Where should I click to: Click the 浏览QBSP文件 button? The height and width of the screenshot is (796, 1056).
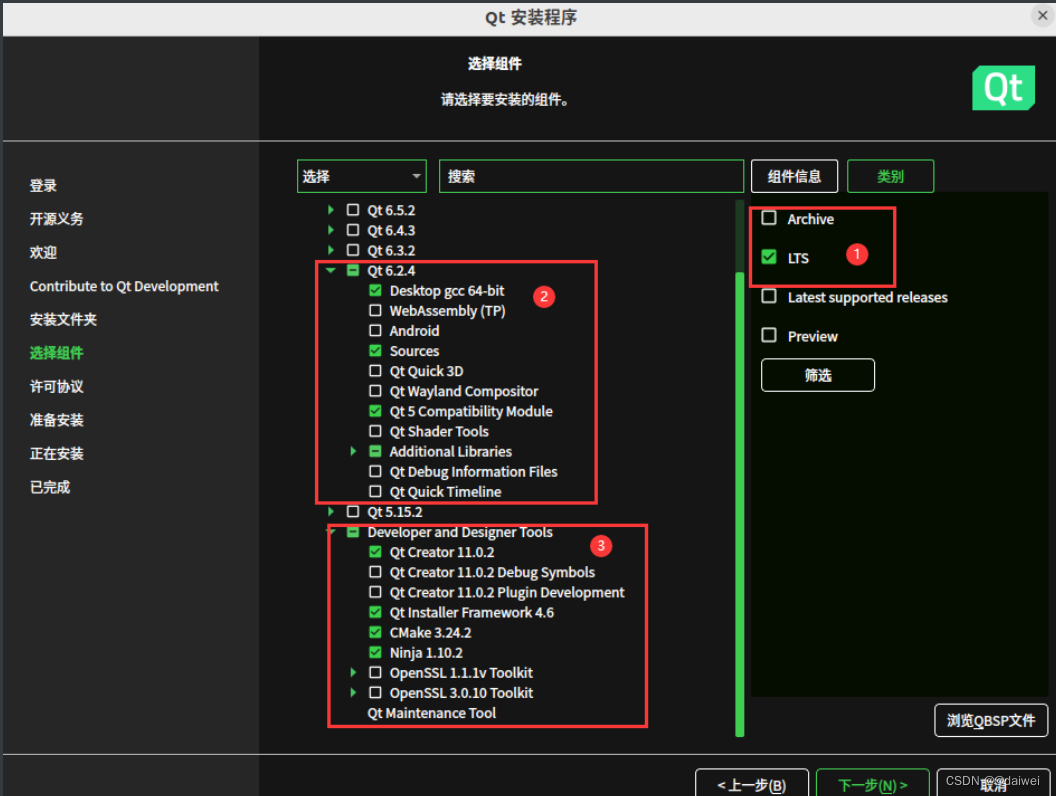[x=991, y=721]
